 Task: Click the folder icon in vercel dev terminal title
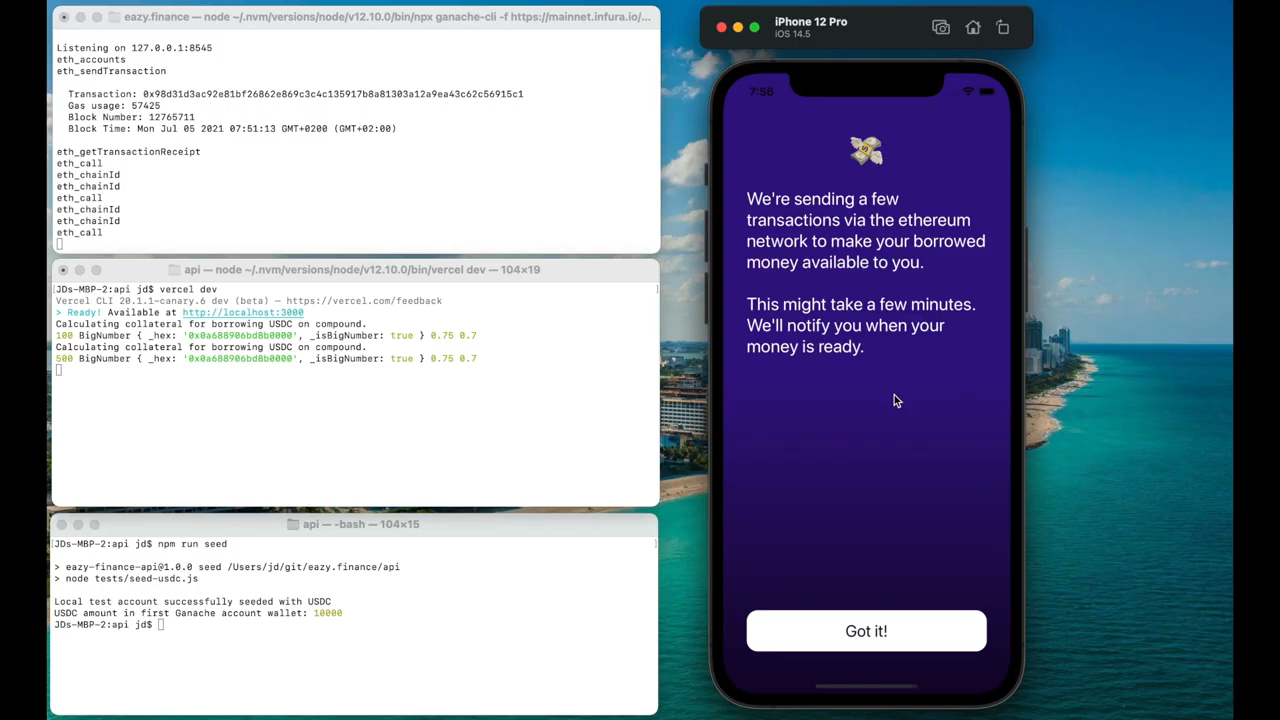pos(175,270)
